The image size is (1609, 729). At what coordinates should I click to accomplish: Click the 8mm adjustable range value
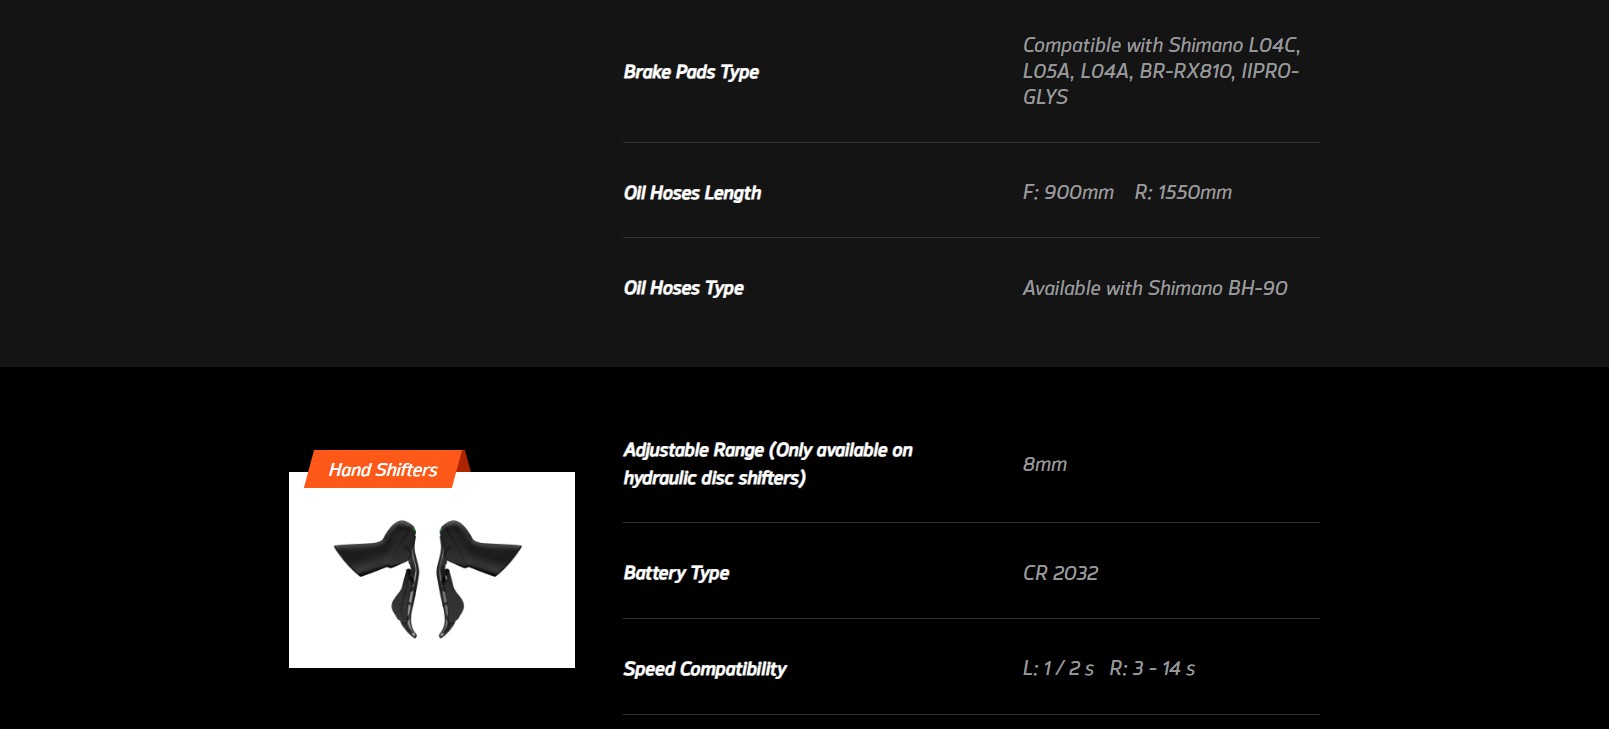coord(1044,464)
